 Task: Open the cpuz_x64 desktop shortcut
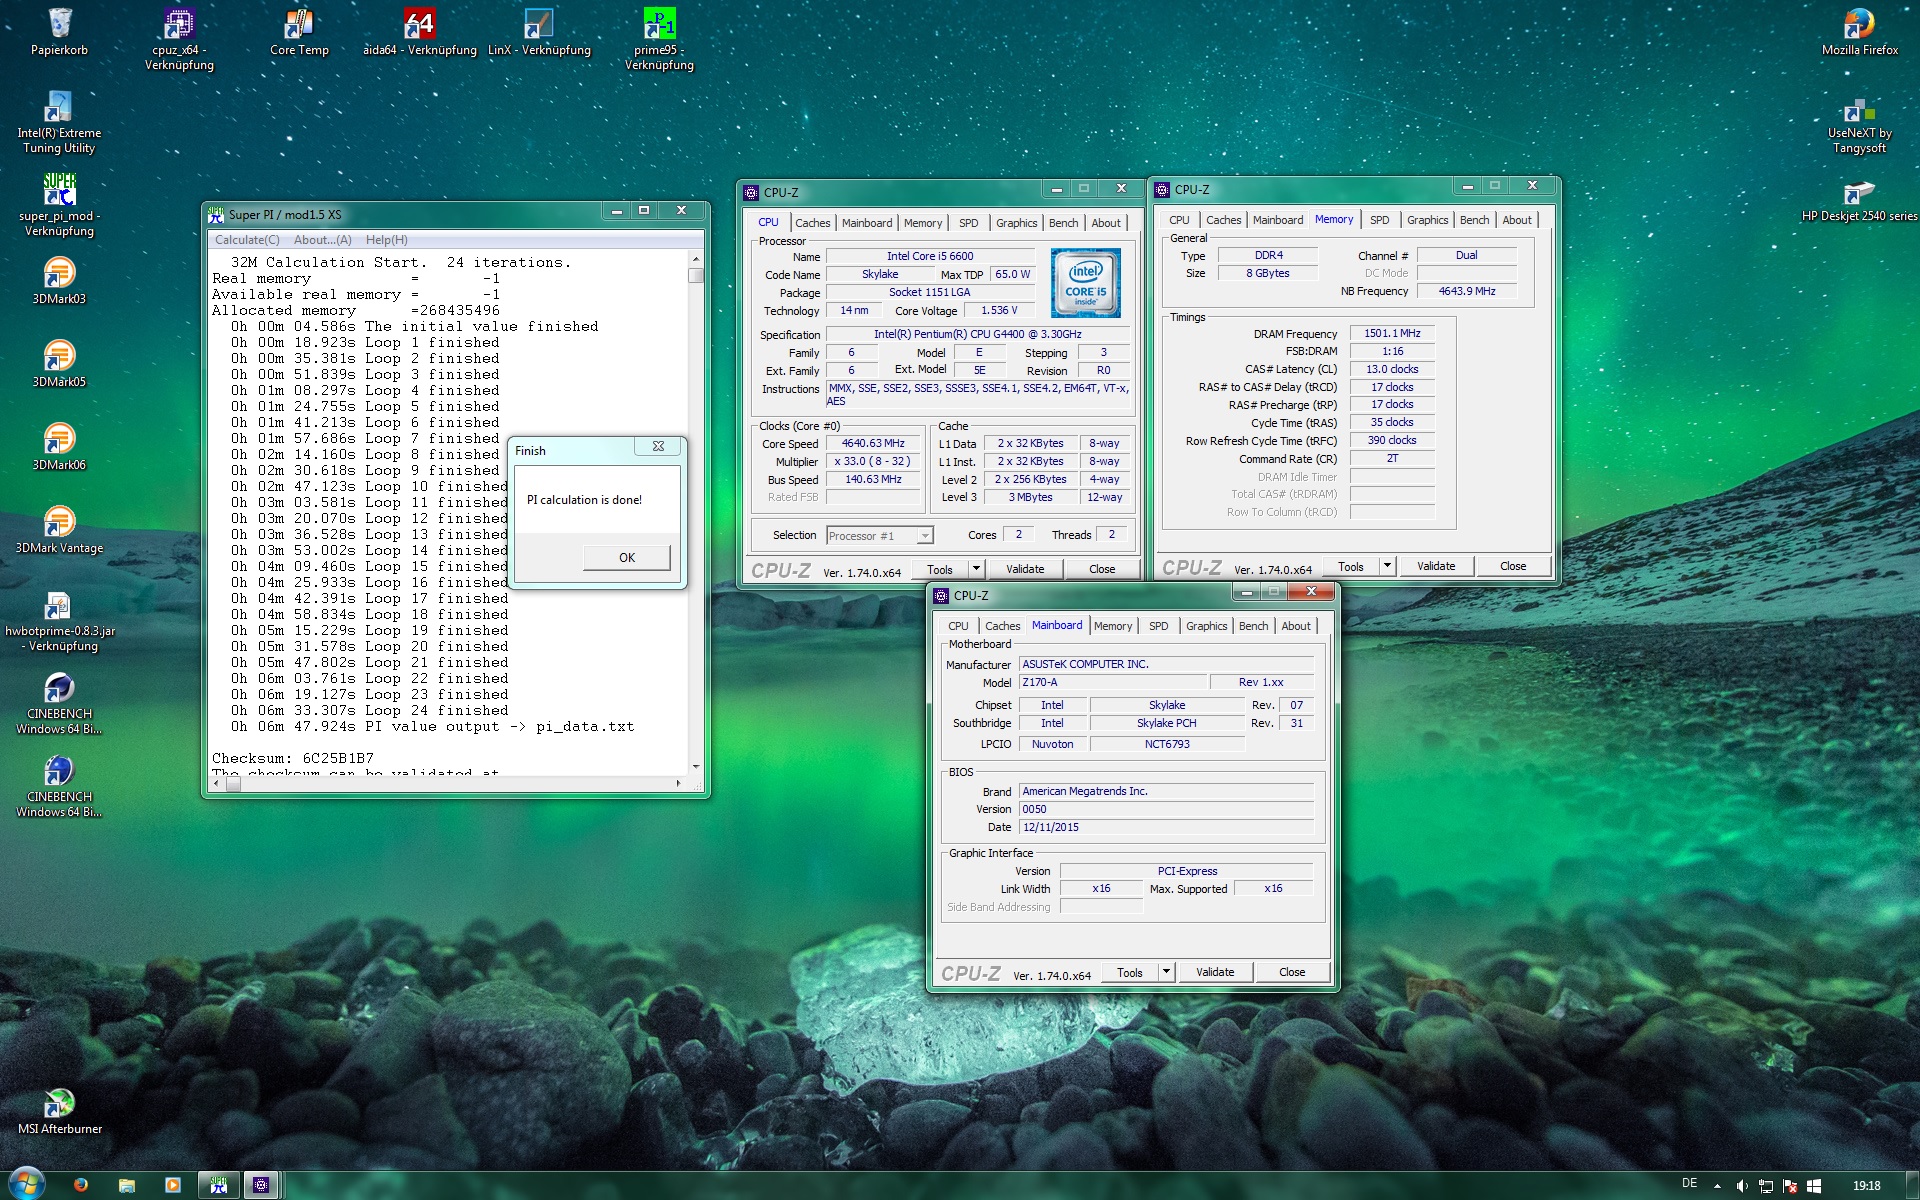click(x=179, y=38)
